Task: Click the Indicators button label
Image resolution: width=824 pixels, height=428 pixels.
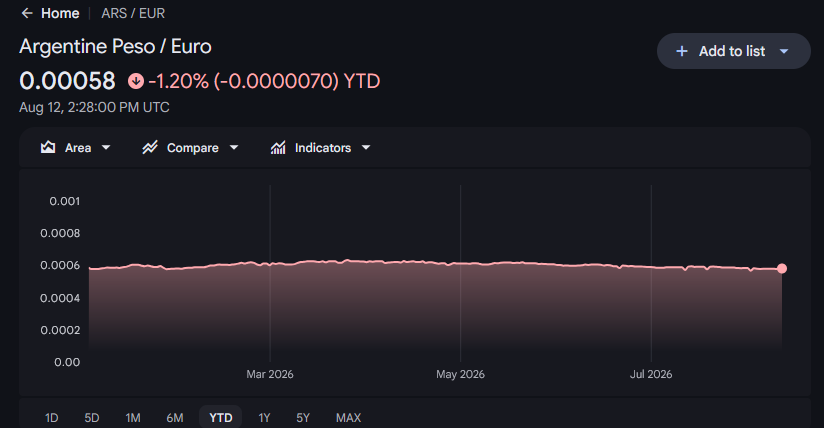Action: point(323,148)
